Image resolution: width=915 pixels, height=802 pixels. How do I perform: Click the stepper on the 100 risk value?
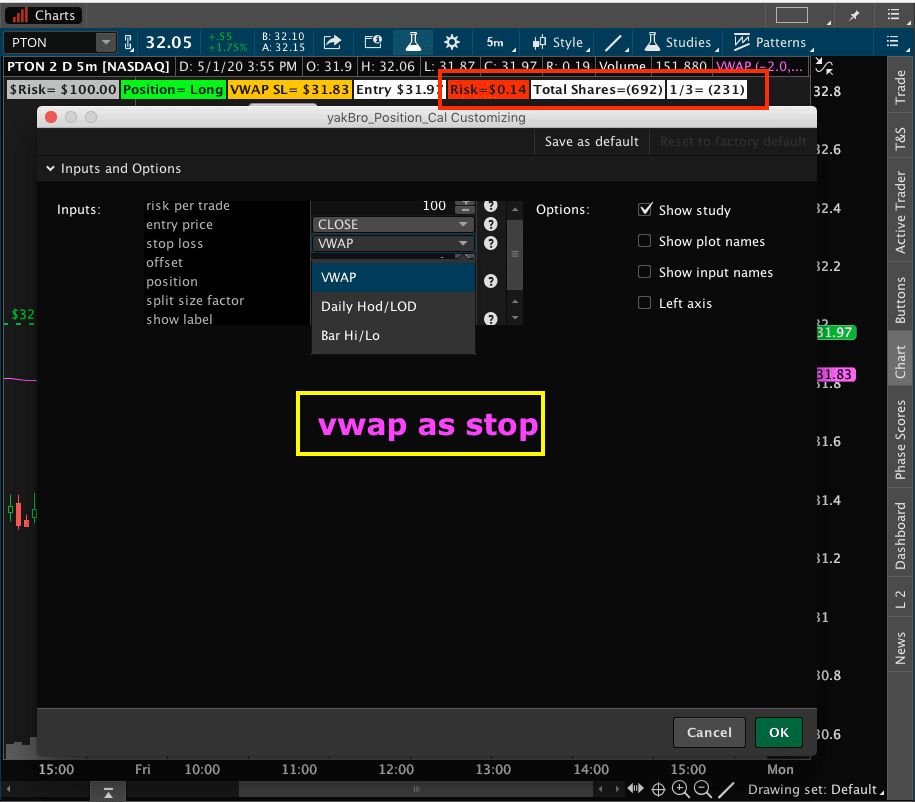tap(465, 205)
